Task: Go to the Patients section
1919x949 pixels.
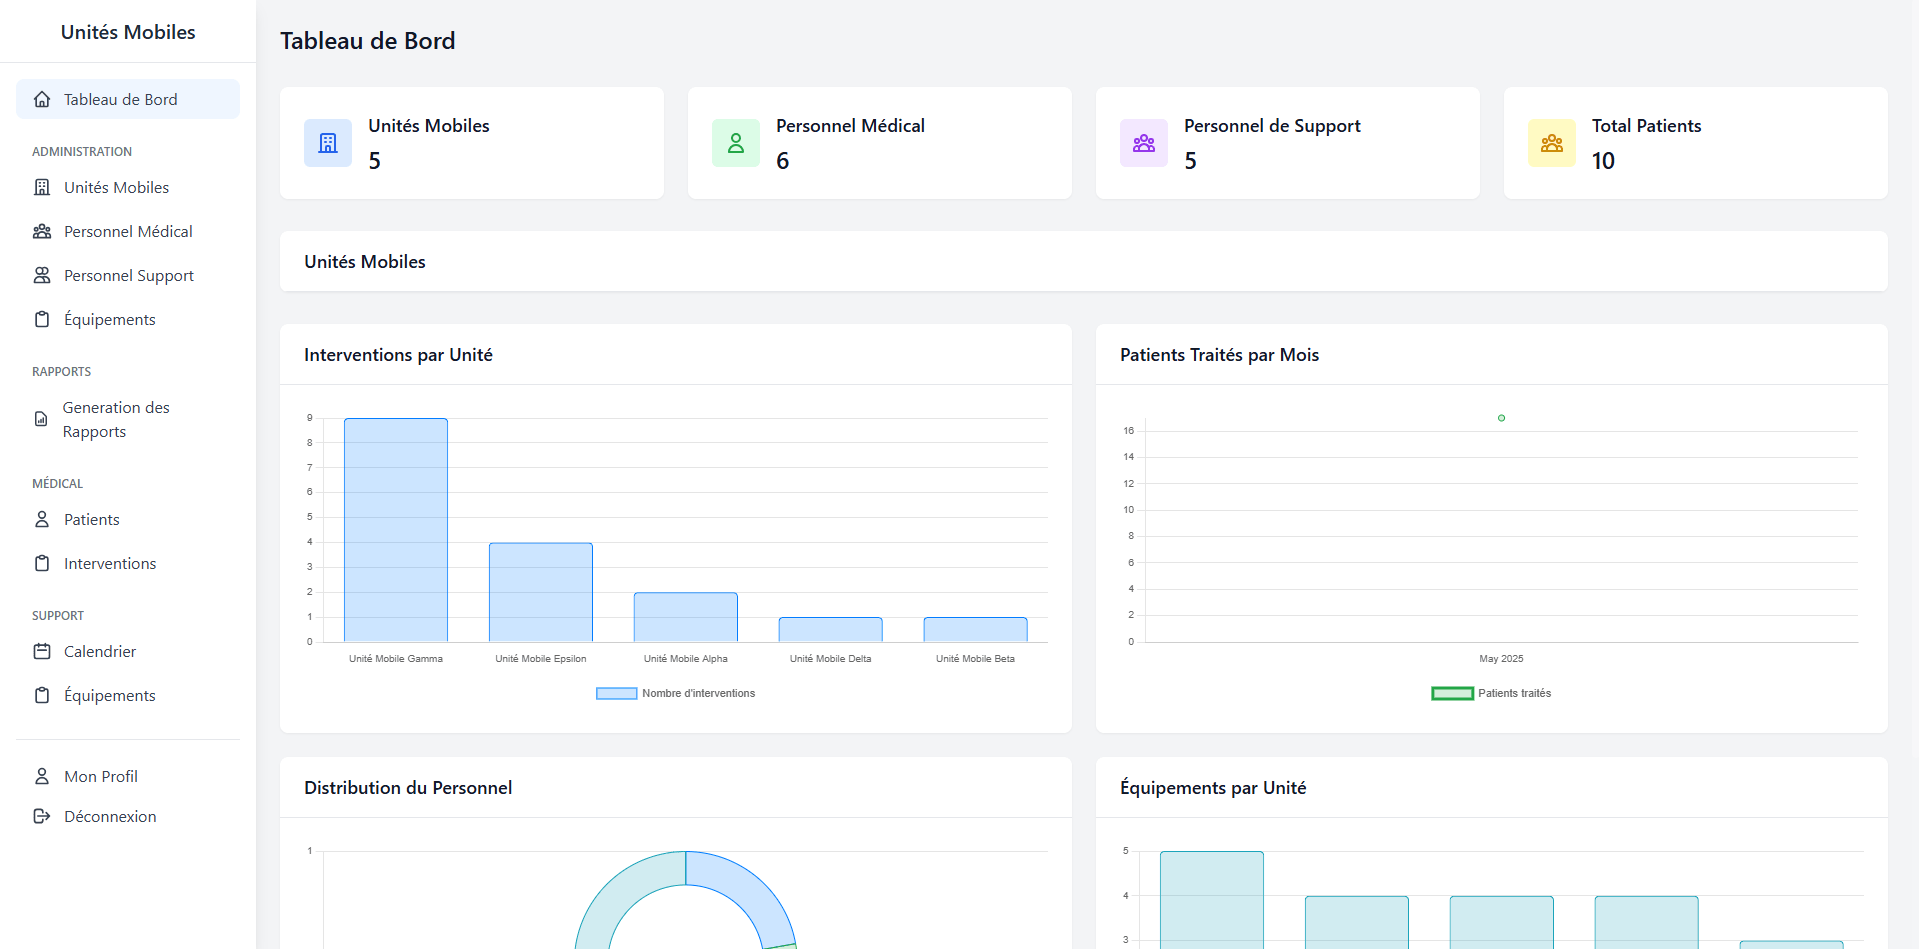Action: [128, 519]
